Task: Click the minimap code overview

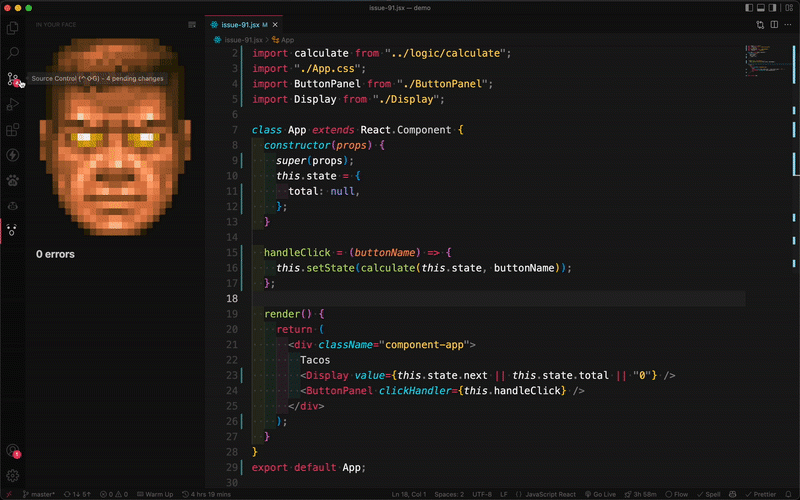Action: (x=766, y=61)
